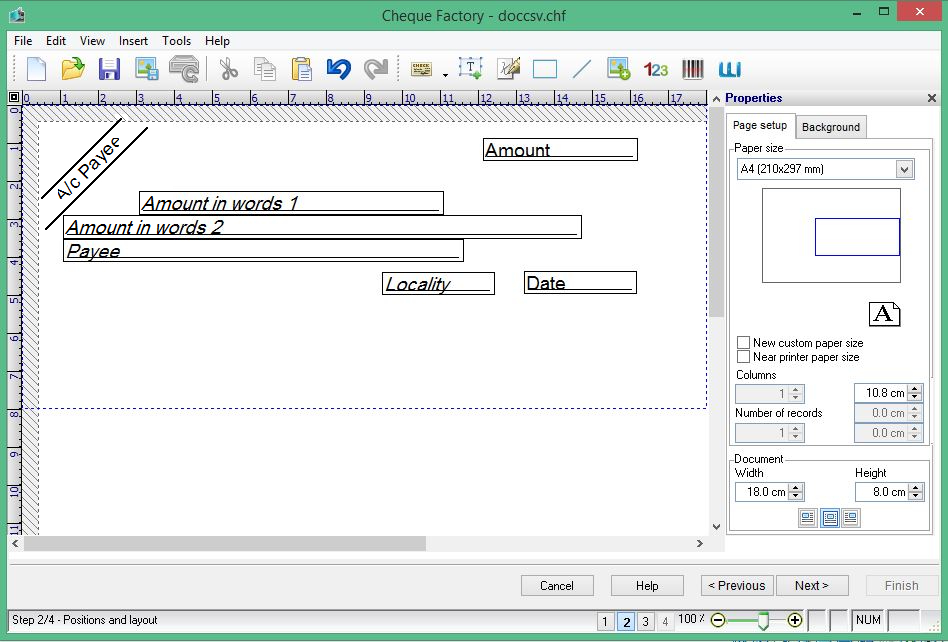Collapse the Properties panel chevron
Image resolution: width=948 pixels, height=642 pixels.
click(716, 99)
